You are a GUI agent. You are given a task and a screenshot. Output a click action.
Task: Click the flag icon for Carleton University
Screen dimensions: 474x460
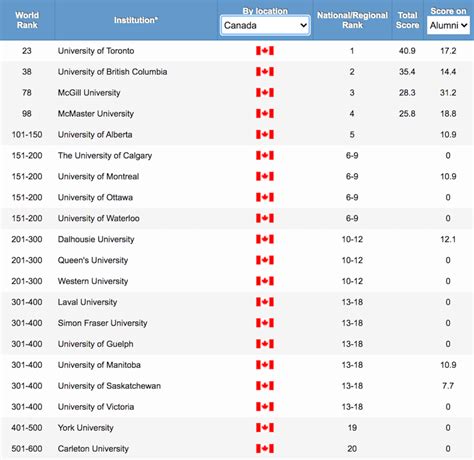265,449
